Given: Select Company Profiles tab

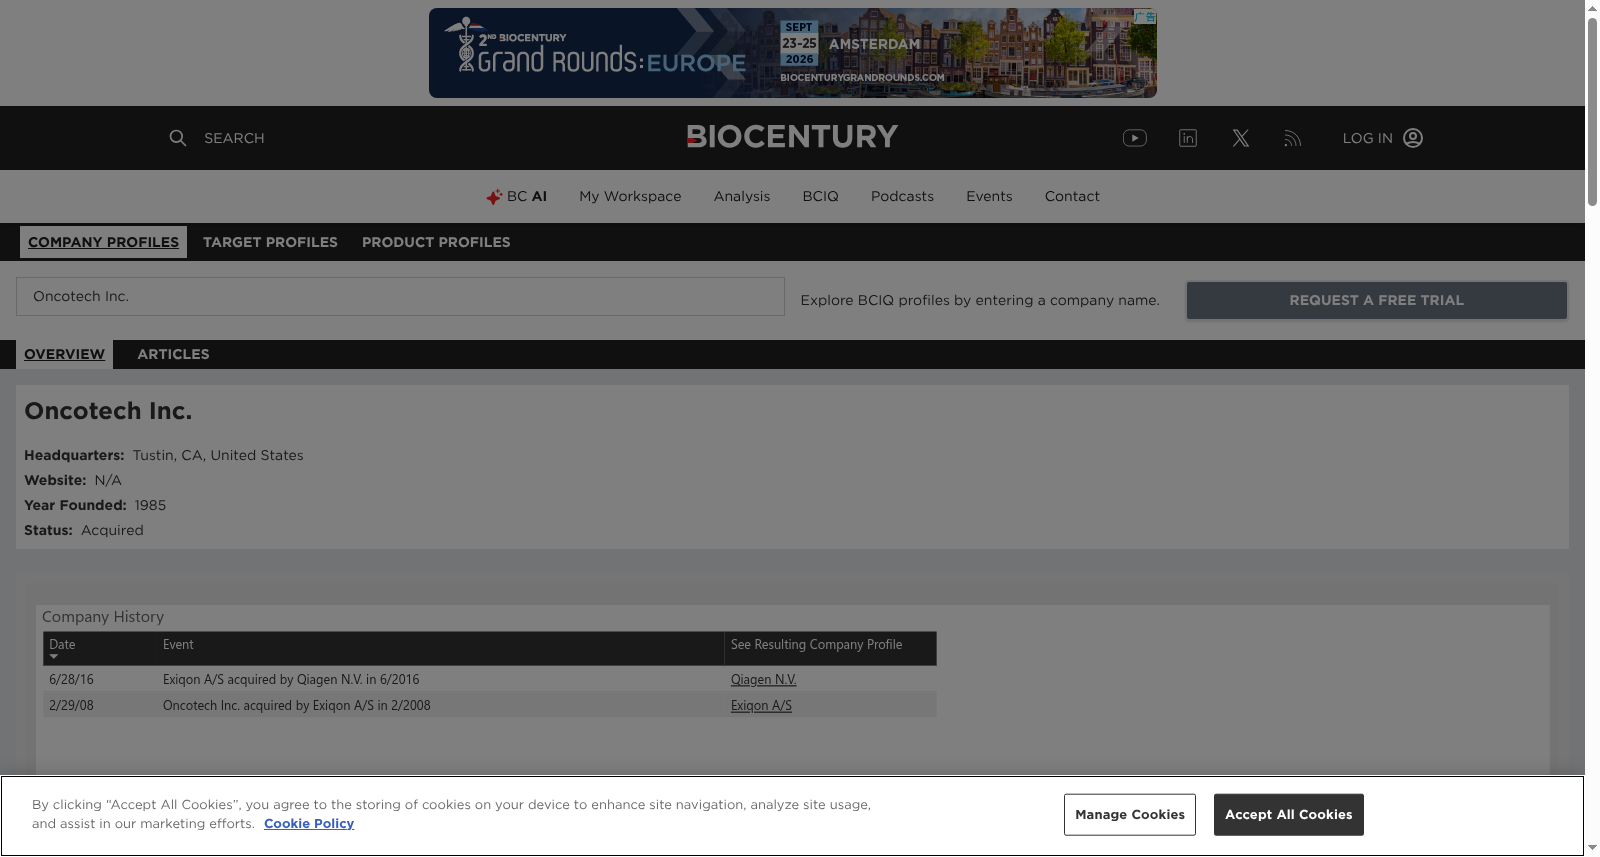Looking at the screenshot, I should click(103, 242).
